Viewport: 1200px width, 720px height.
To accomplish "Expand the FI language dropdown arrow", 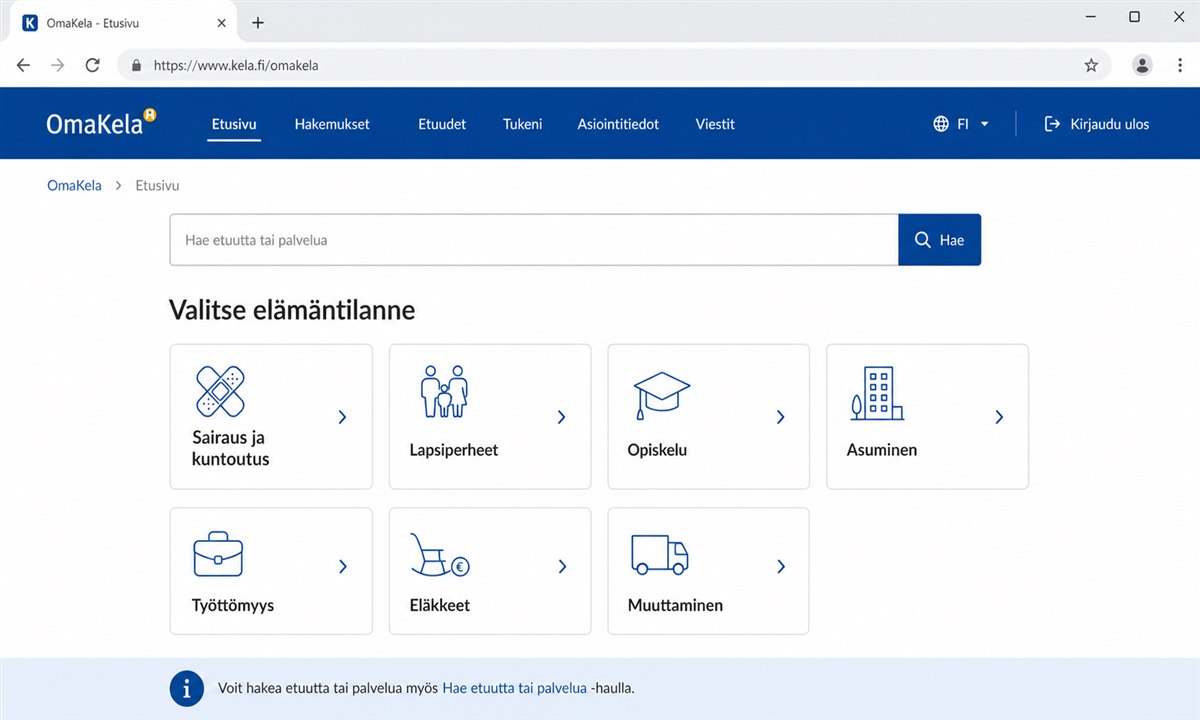I will point(984,124).
